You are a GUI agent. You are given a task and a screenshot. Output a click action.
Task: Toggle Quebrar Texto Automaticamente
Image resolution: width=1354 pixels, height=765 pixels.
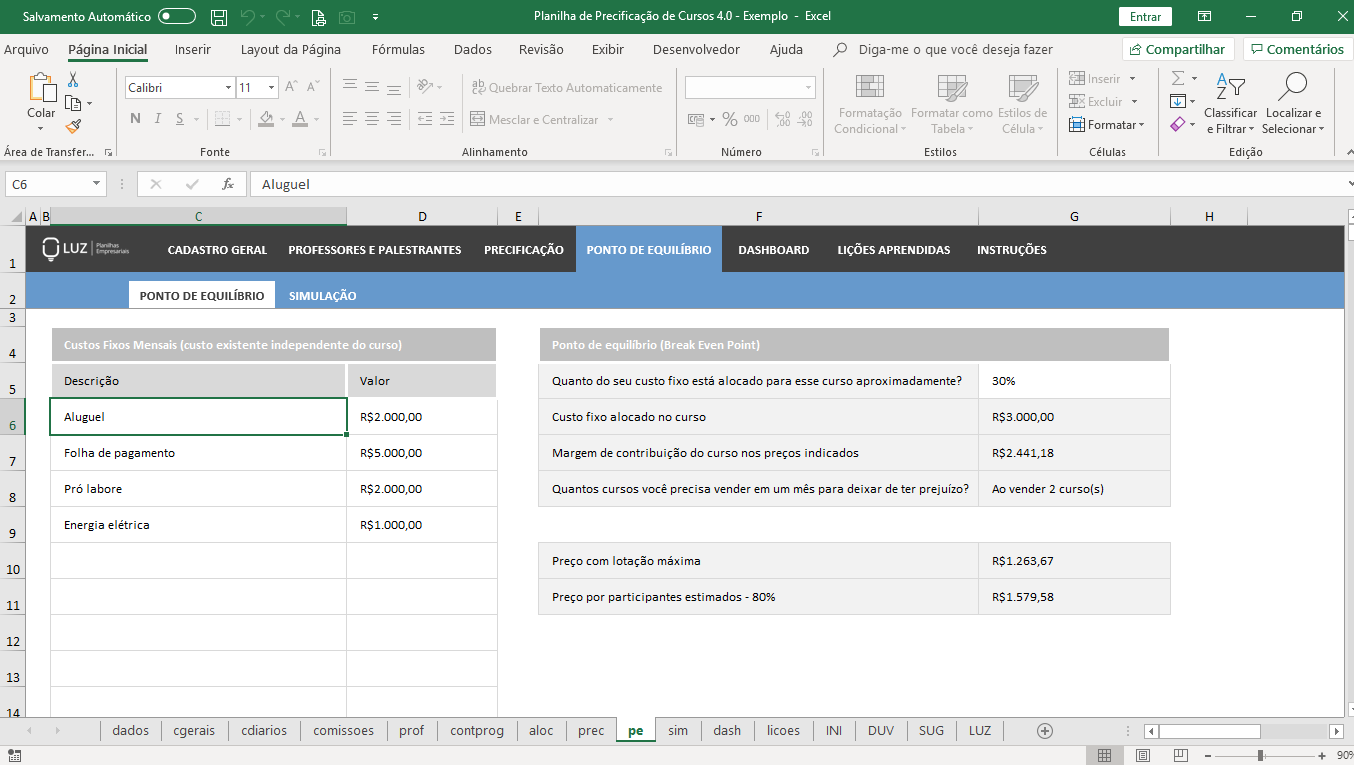(x=566, y=88)
